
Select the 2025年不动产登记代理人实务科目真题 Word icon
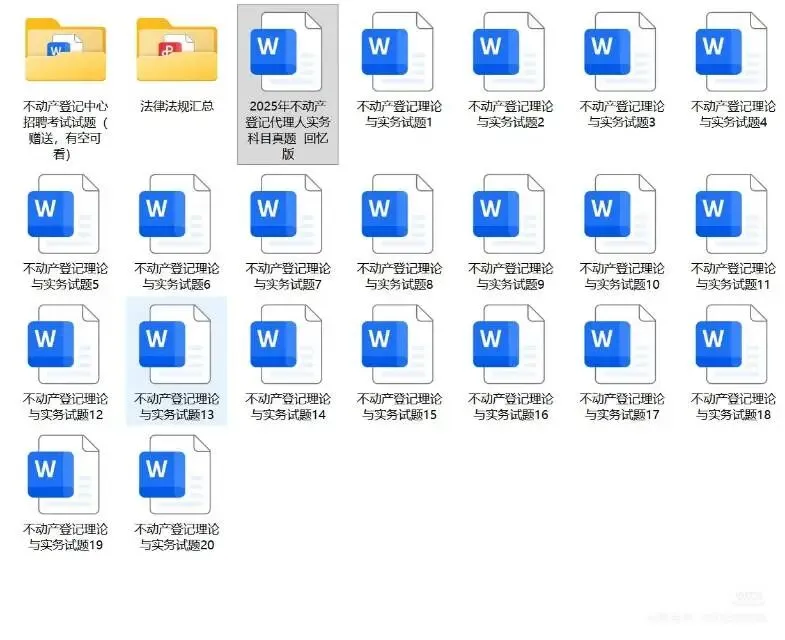(286, 52)
